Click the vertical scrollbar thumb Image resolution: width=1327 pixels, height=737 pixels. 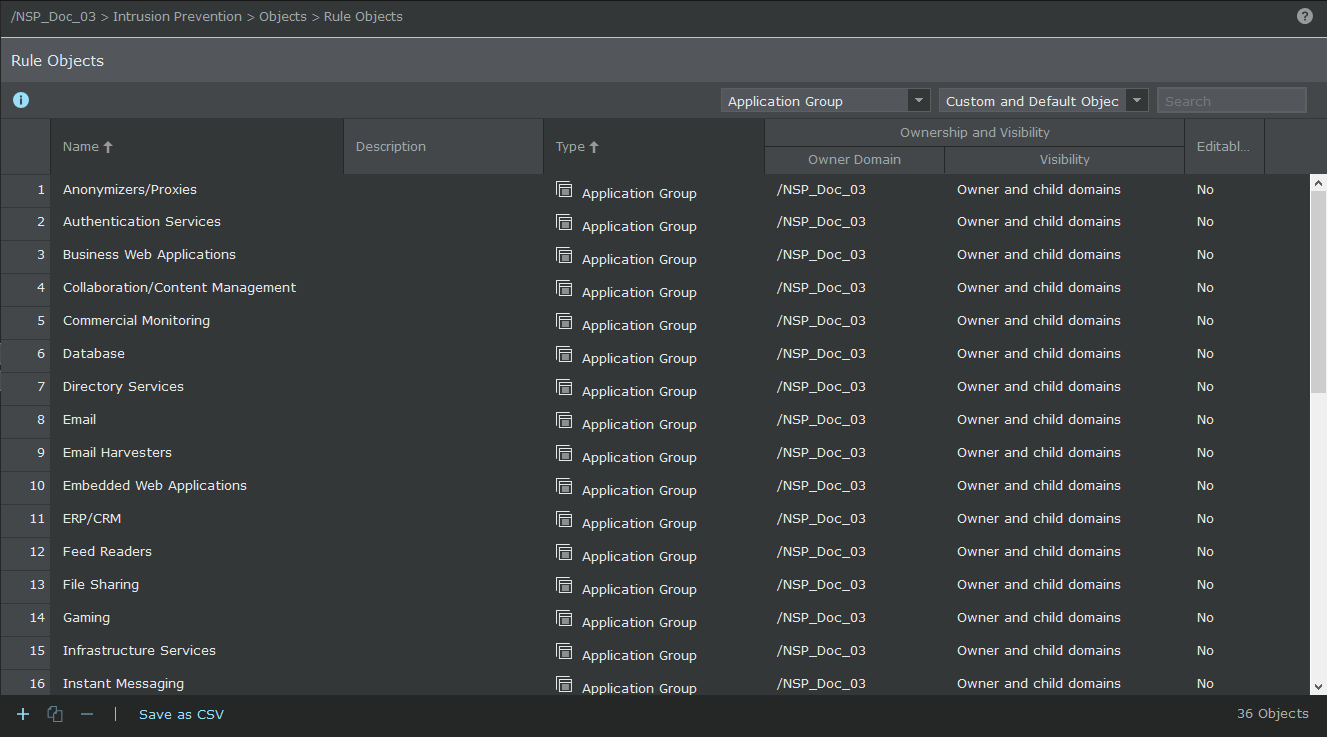tap(1318, 291)
